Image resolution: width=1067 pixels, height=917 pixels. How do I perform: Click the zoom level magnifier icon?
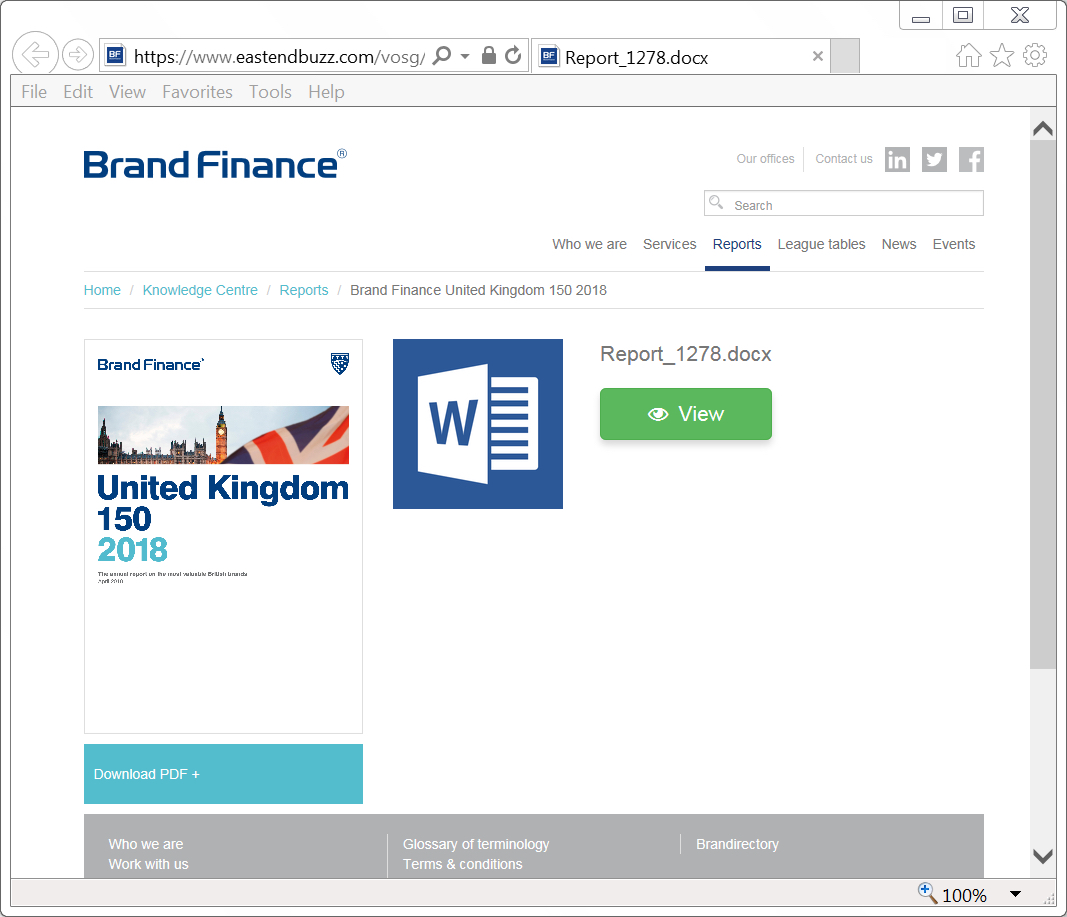click(x=927, y=893)
